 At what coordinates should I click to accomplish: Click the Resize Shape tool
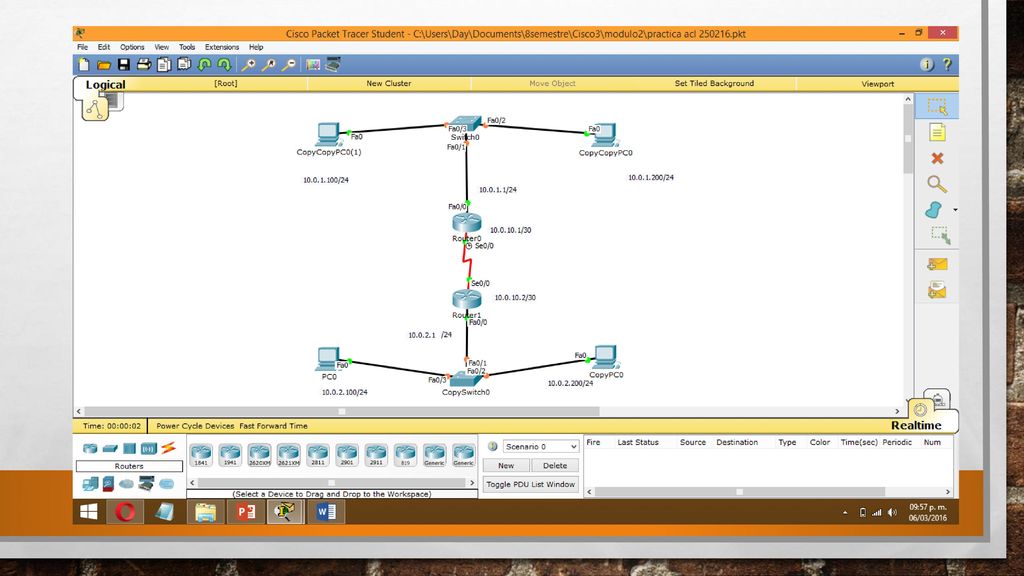coord(940,235)
